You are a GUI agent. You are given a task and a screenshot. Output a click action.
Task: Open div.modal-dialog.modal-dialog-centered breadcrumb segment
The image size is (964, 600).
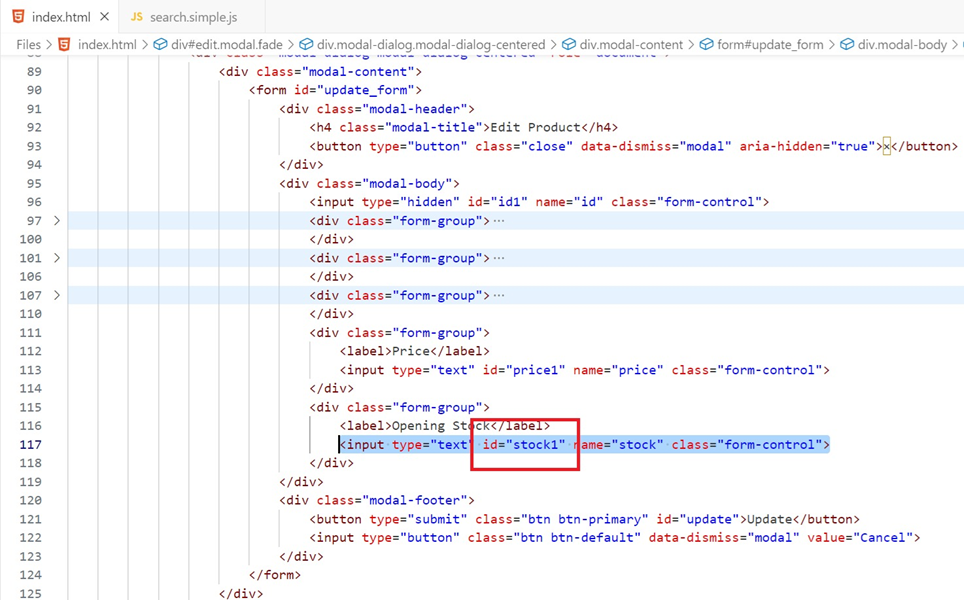pyautogui.click(x=430, y=44)
